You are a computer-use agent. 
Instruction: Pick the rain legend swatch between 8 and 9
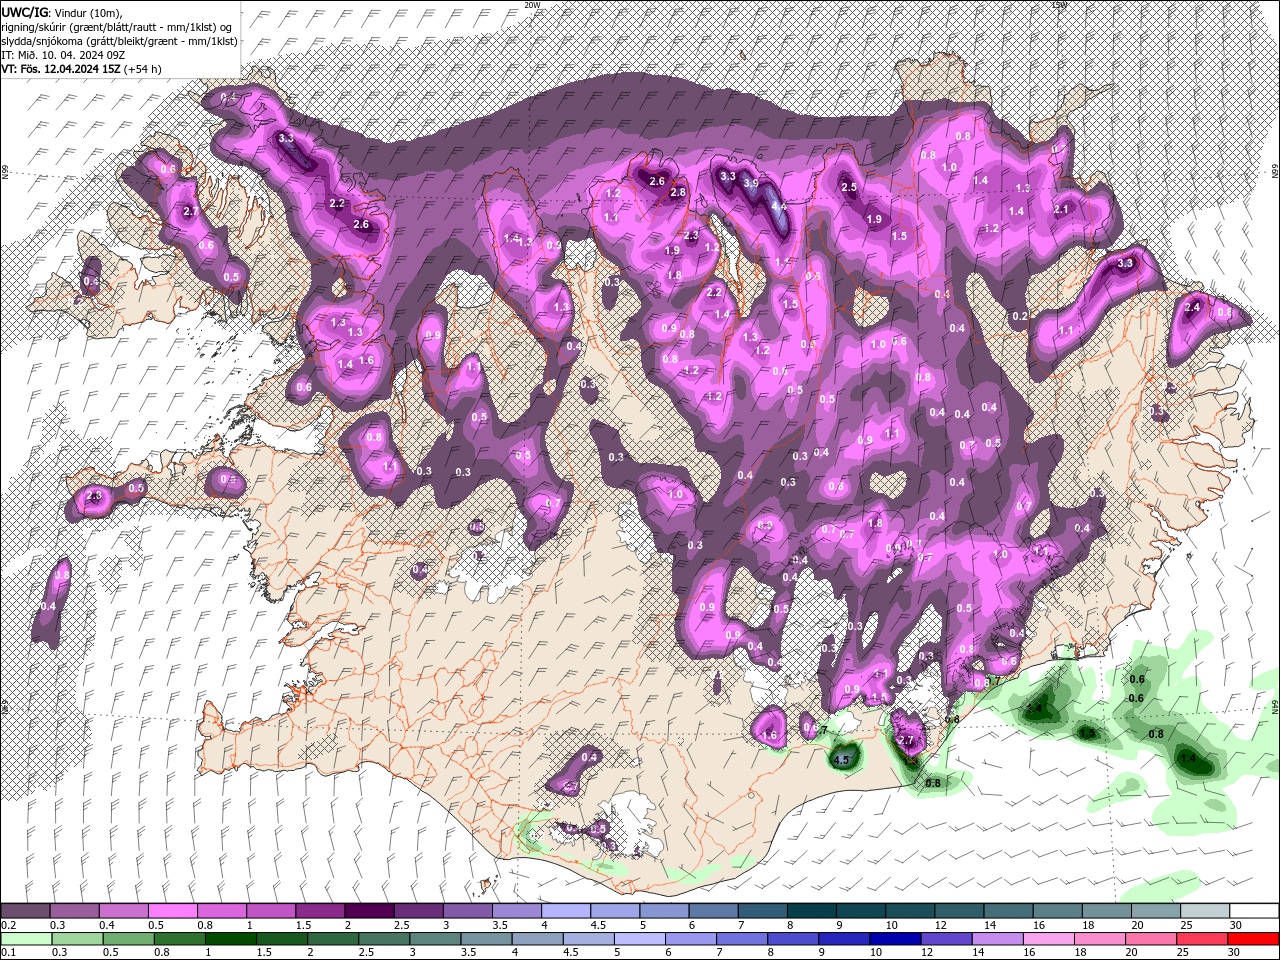point(793,939)
